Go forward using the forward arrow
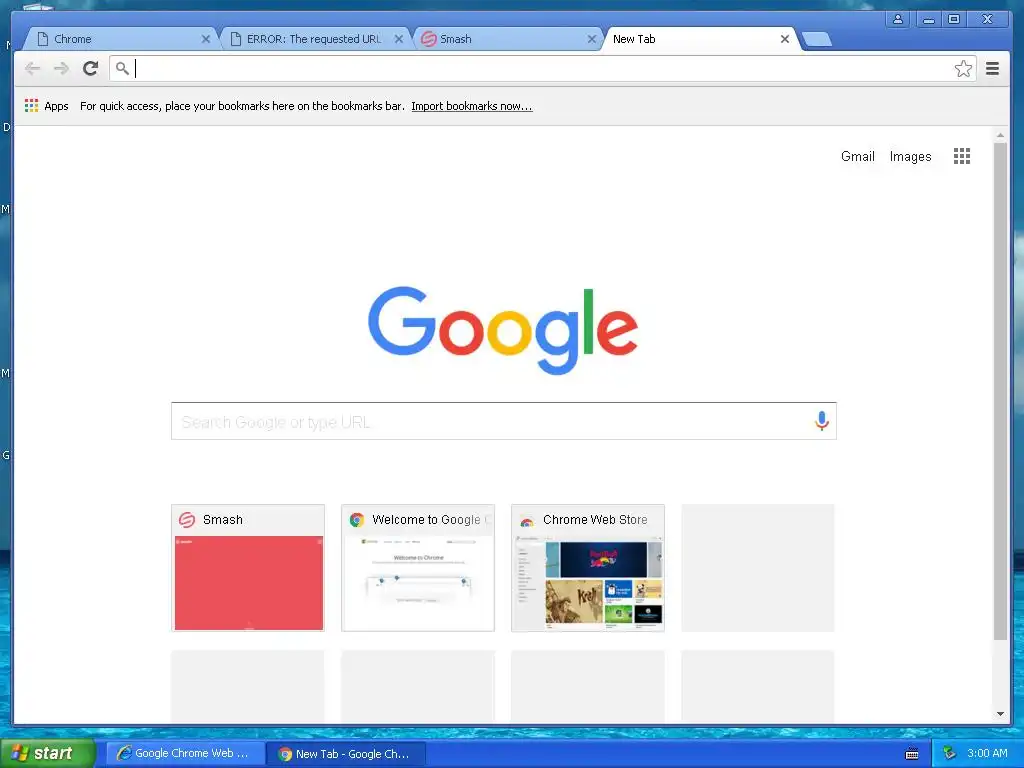Screen dimensions: 1024x768 [61, 69]
